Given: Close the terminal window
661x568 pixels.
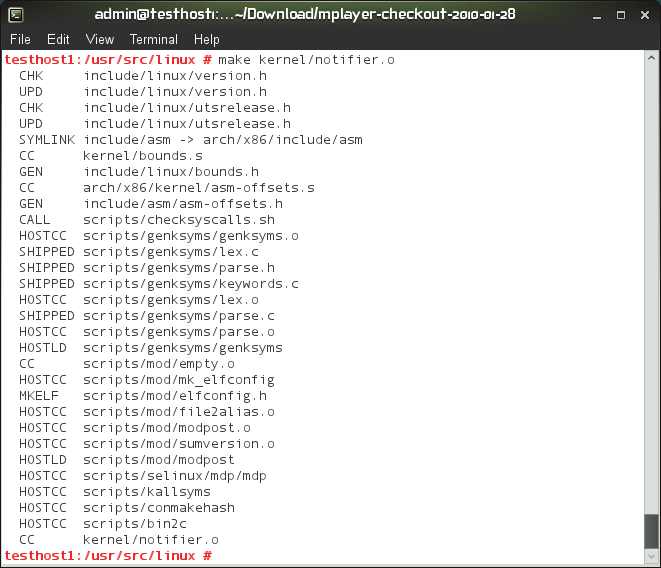Looking at the screenshot, I should click(x=645, y=16).
